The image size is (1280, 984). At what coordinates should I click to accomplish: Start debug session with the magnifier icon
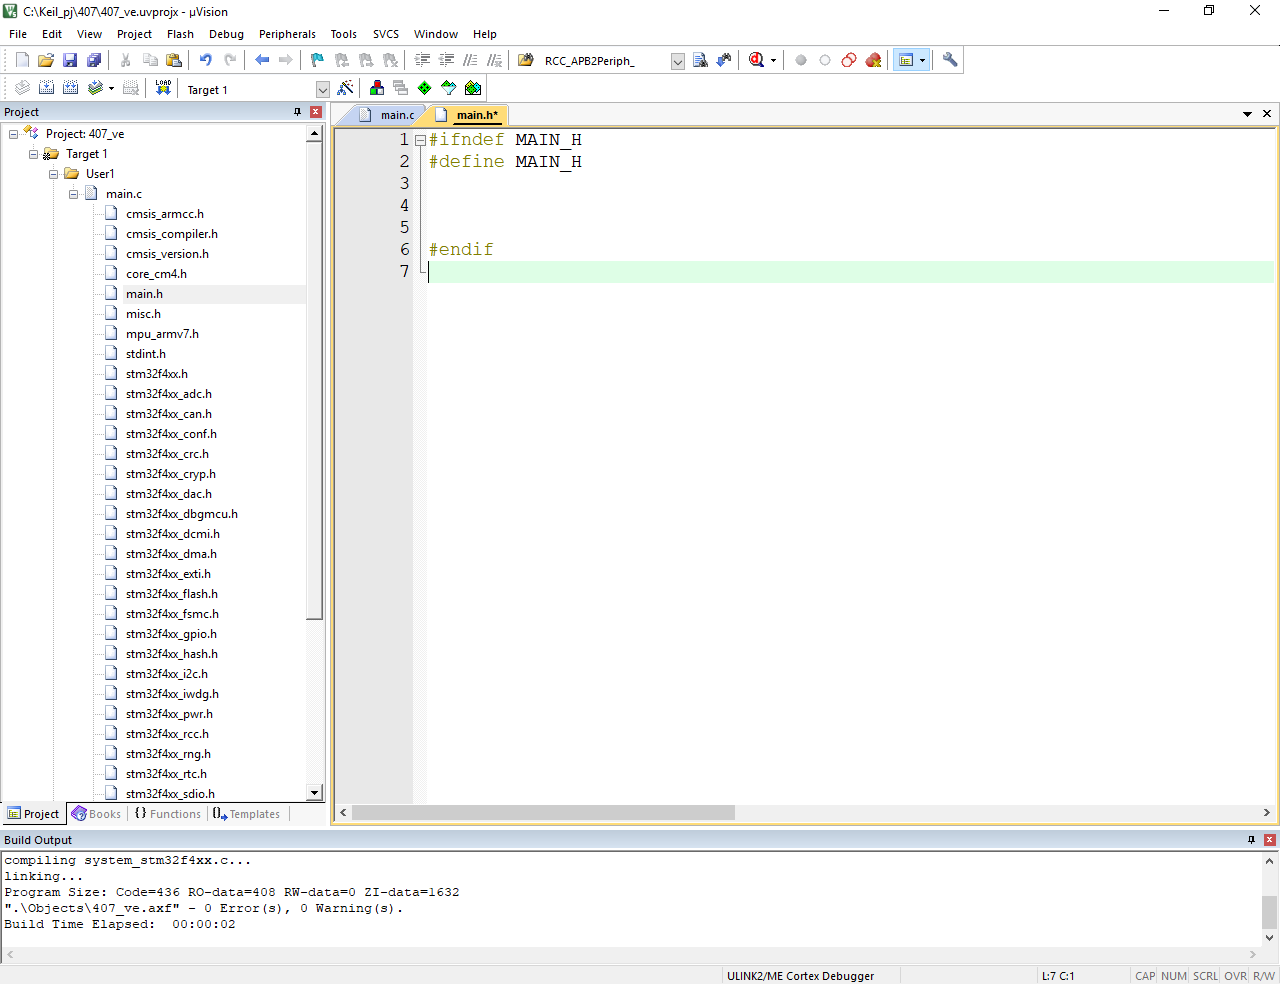[x=757, y=60]
